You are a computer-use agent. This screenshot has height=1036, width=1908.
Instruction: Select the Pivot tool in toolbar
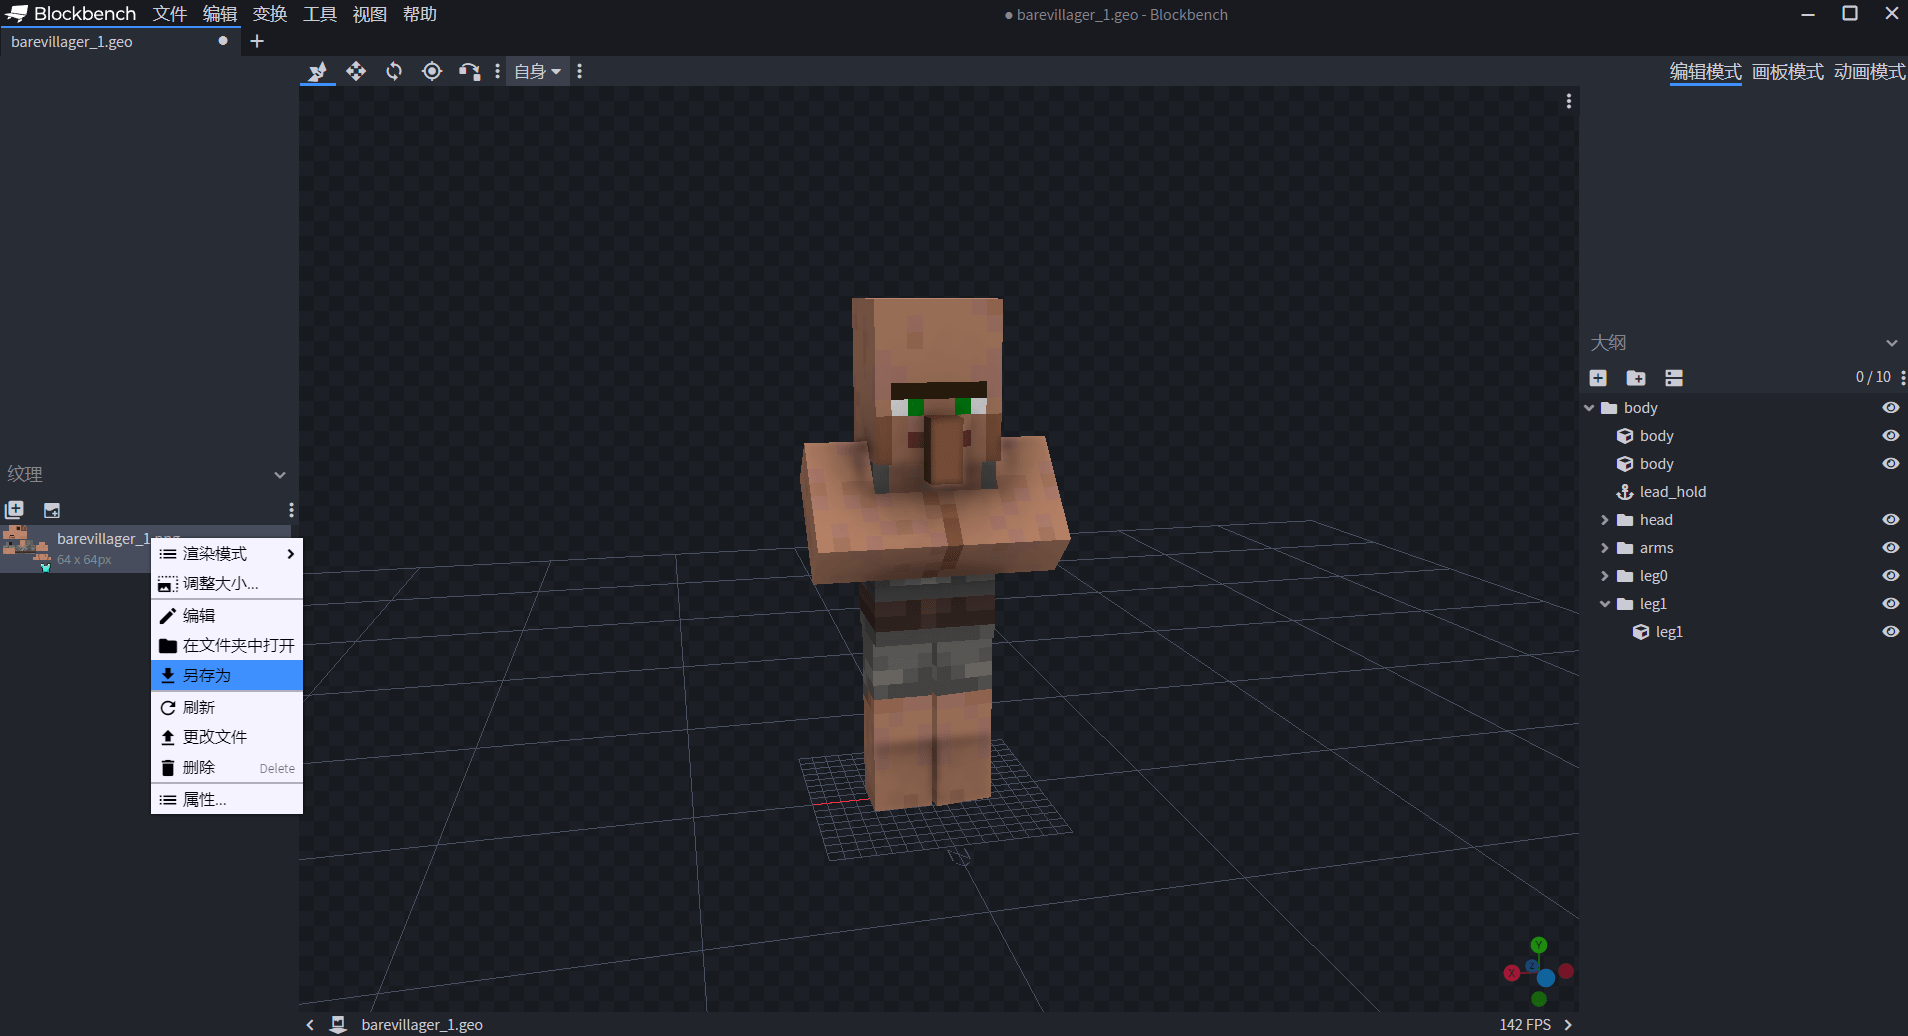[432, 71]
